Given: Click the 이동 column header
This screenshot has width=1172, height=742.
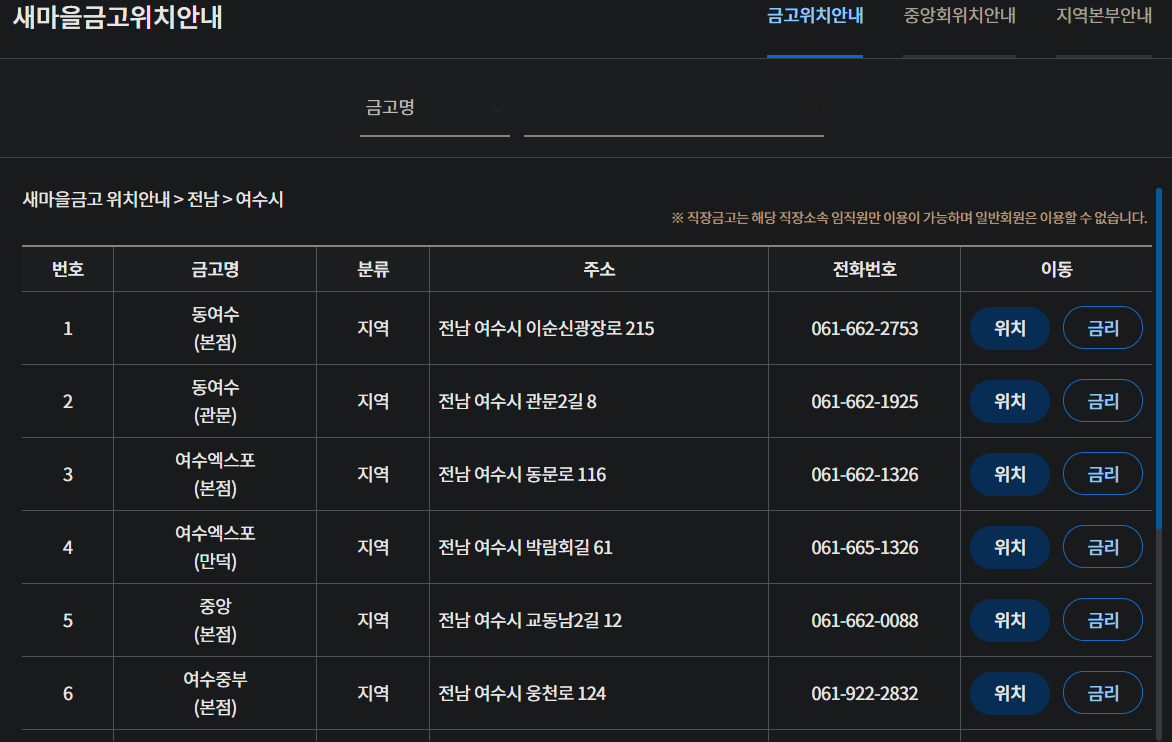Looking at the screenshot, I should [1056, 269].
